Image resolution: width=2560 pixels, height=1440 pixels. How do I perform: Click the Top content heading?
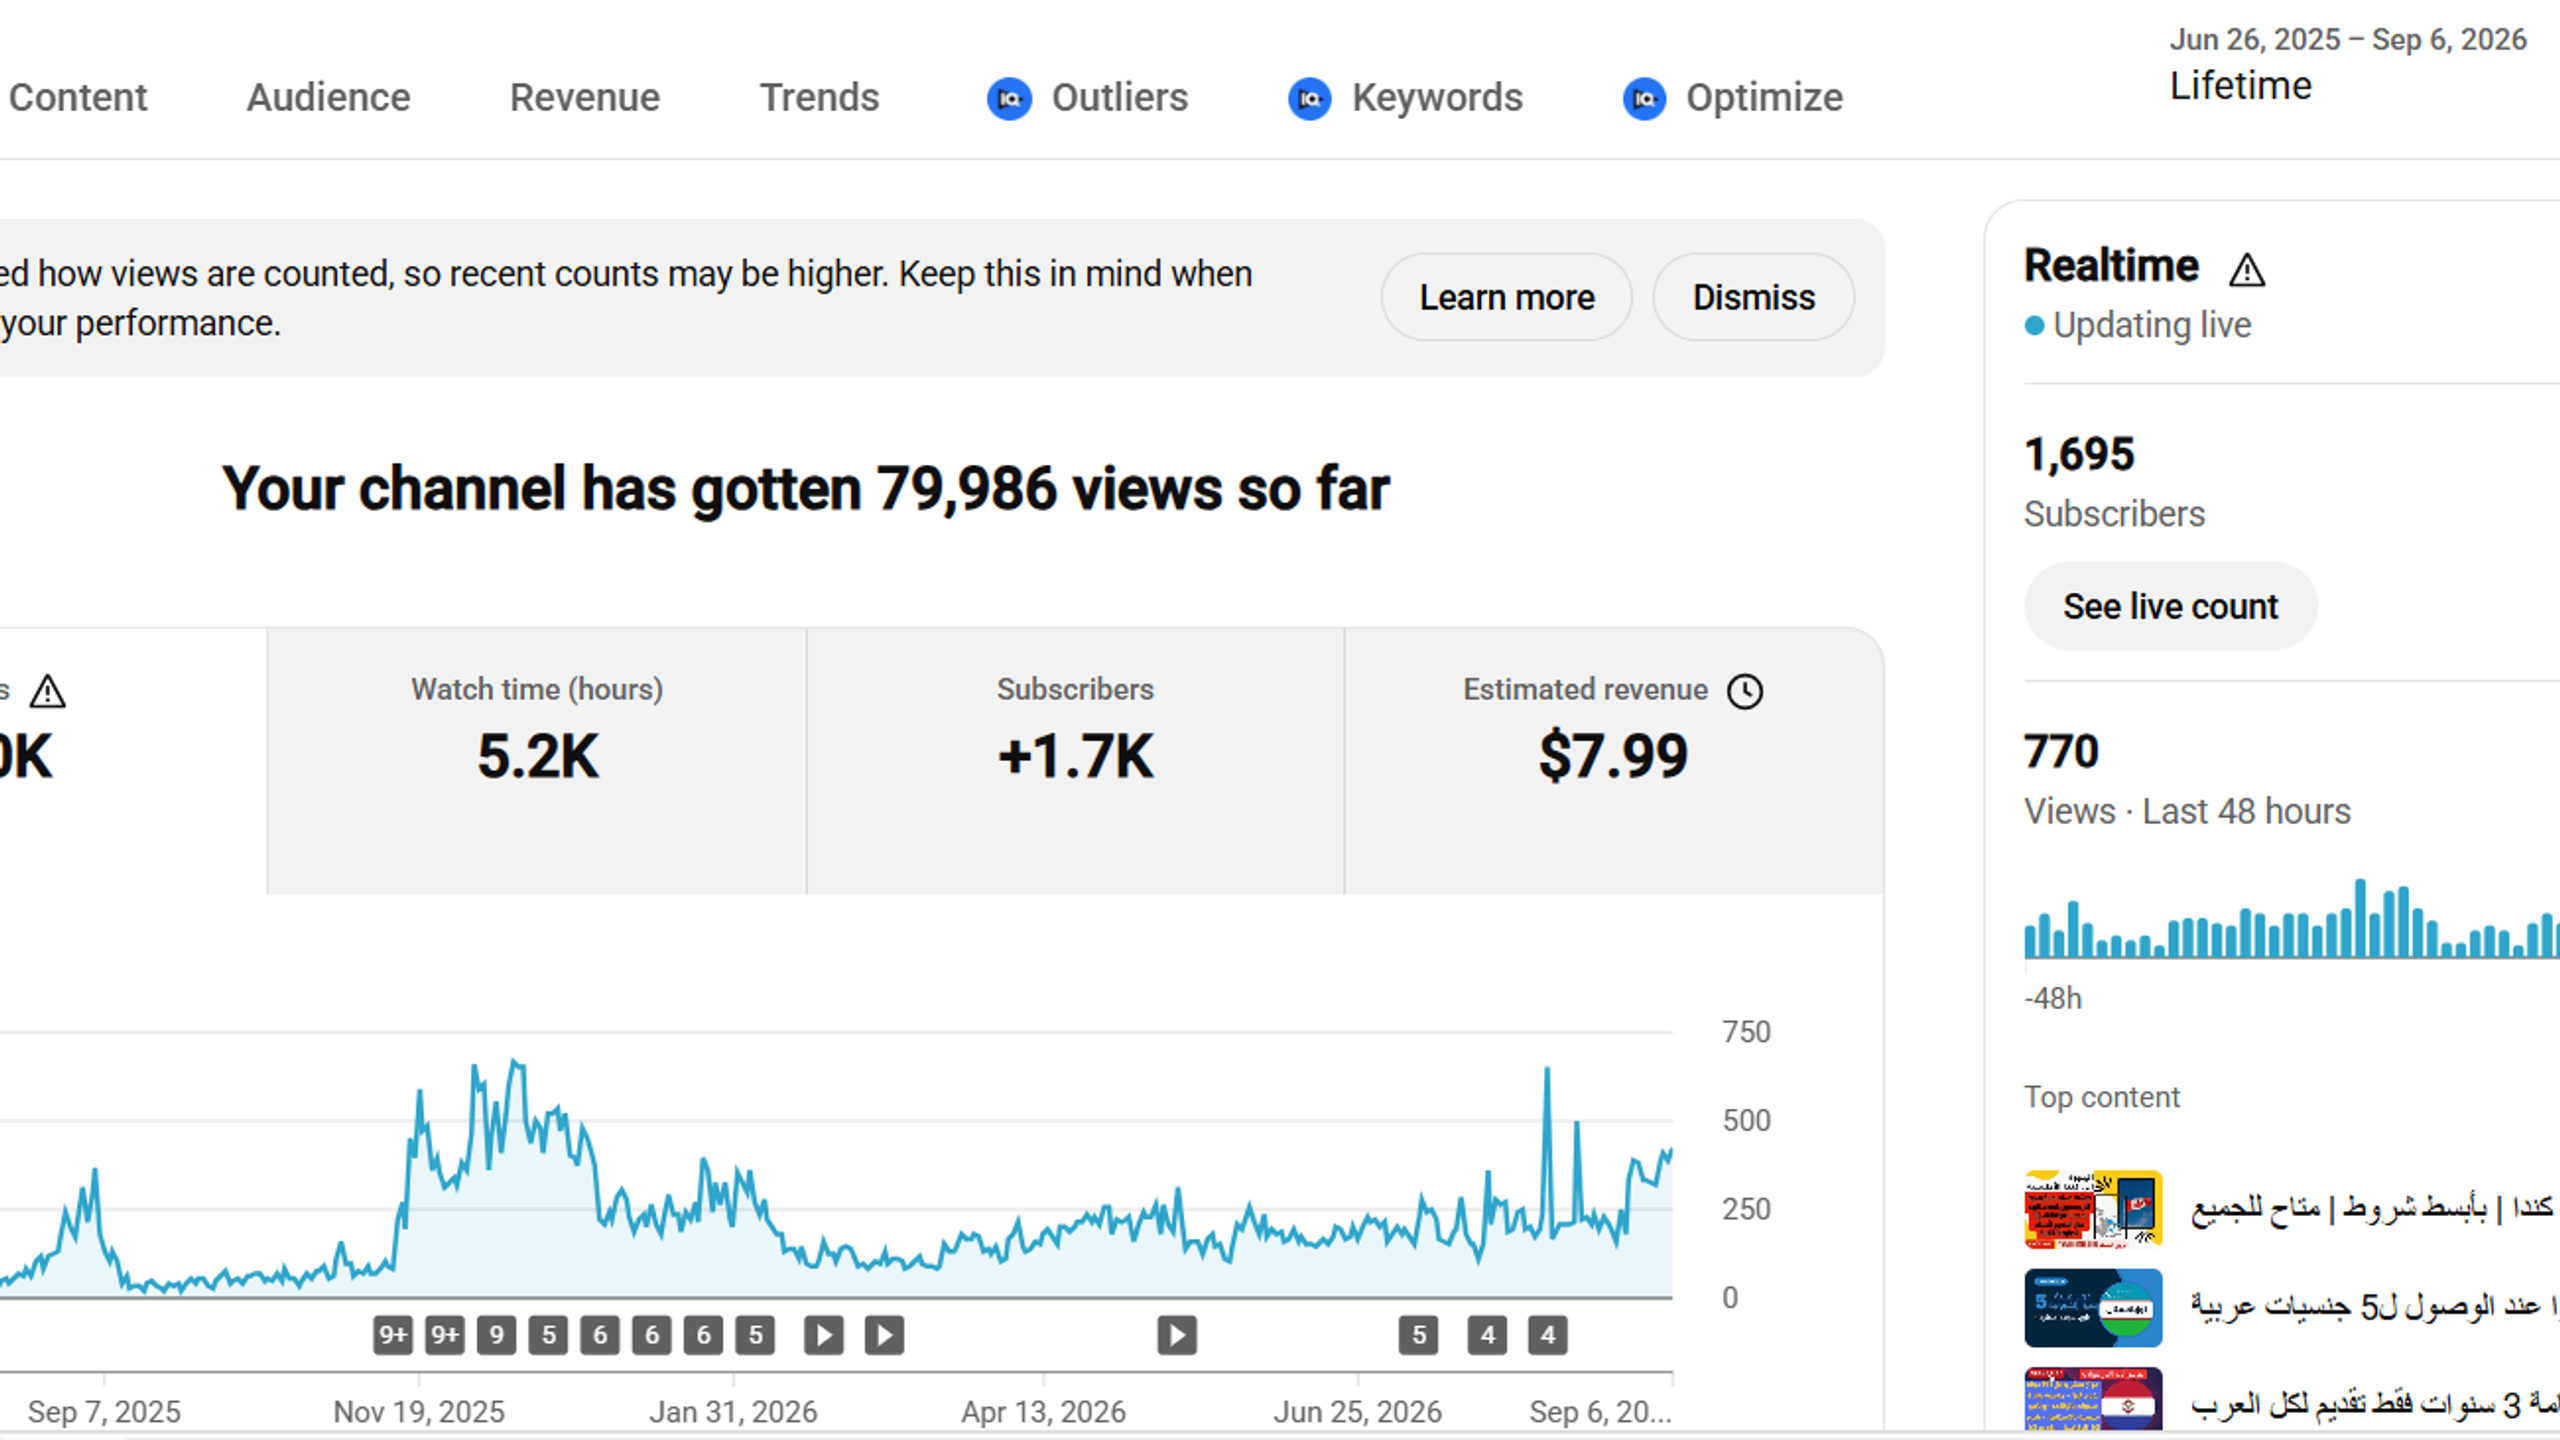pos(2101,1097)
